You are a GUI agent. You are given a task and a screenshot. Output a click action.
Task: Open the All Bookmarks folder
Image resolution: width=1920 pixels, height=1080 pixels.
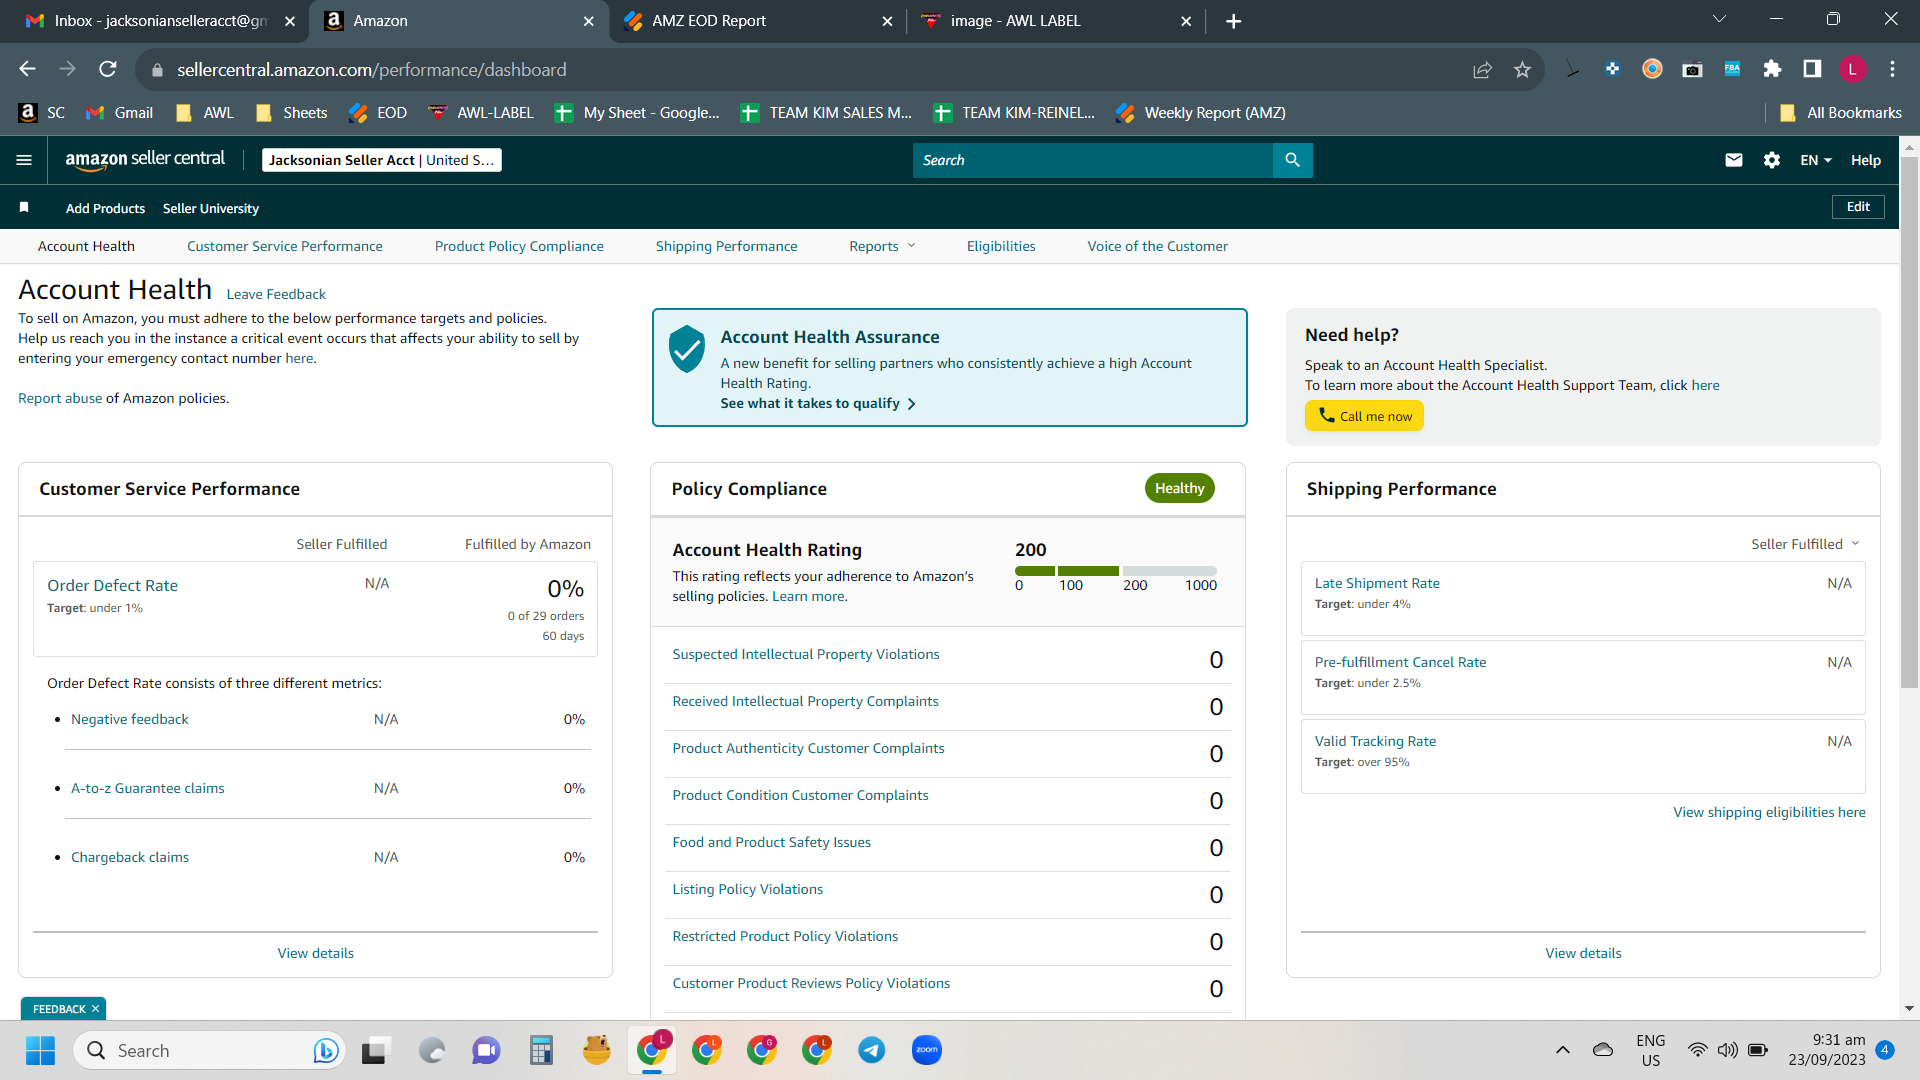coord(1841,113)
